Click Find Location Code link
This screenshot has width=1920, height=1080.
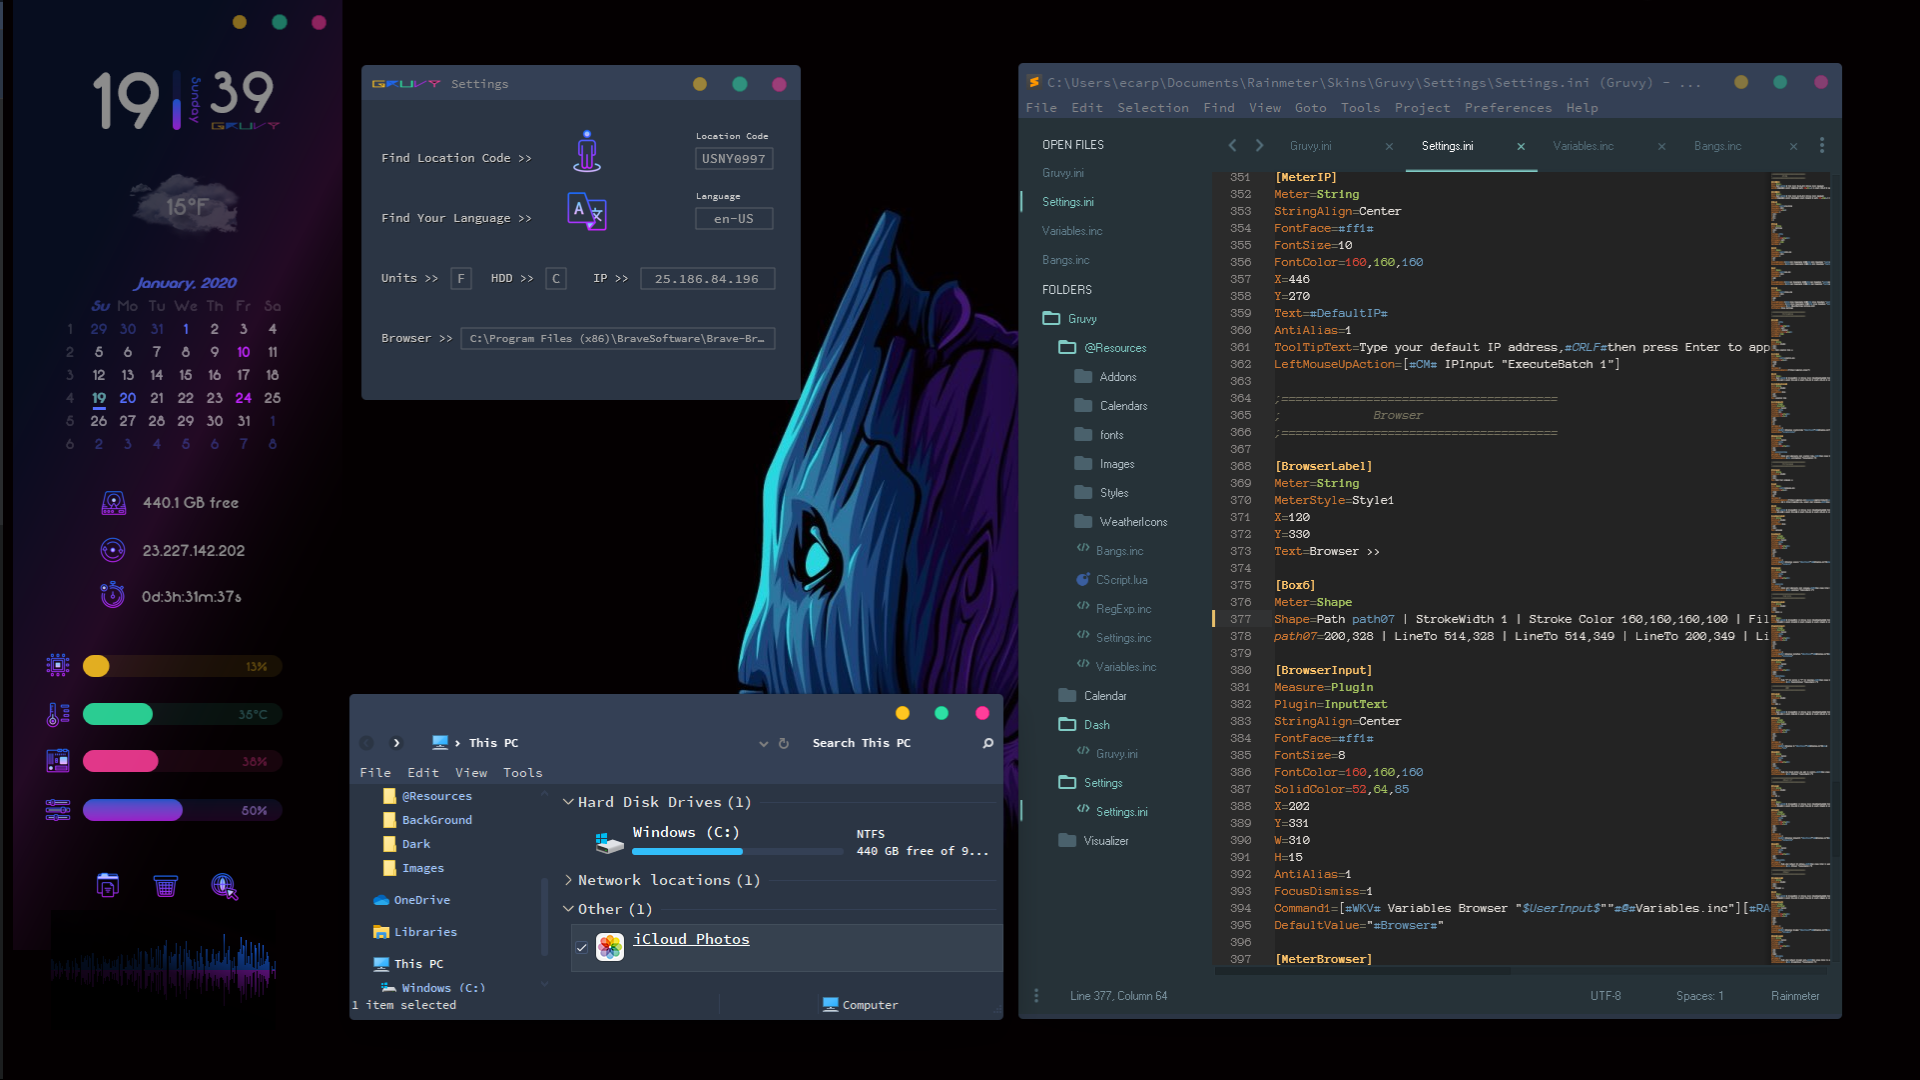[456, 158]
